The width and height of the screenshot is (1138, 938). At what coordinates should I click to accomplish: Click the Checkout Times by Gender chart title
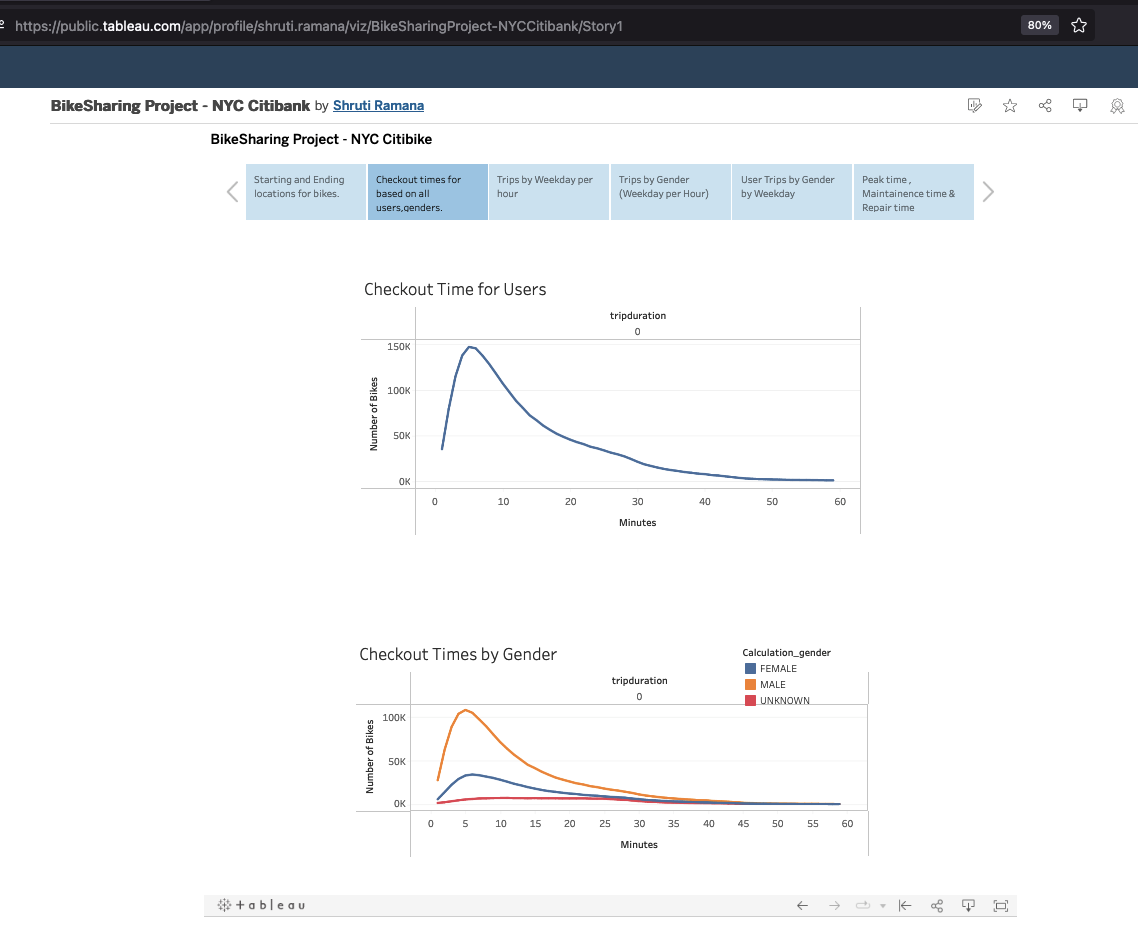coord(458,654)
